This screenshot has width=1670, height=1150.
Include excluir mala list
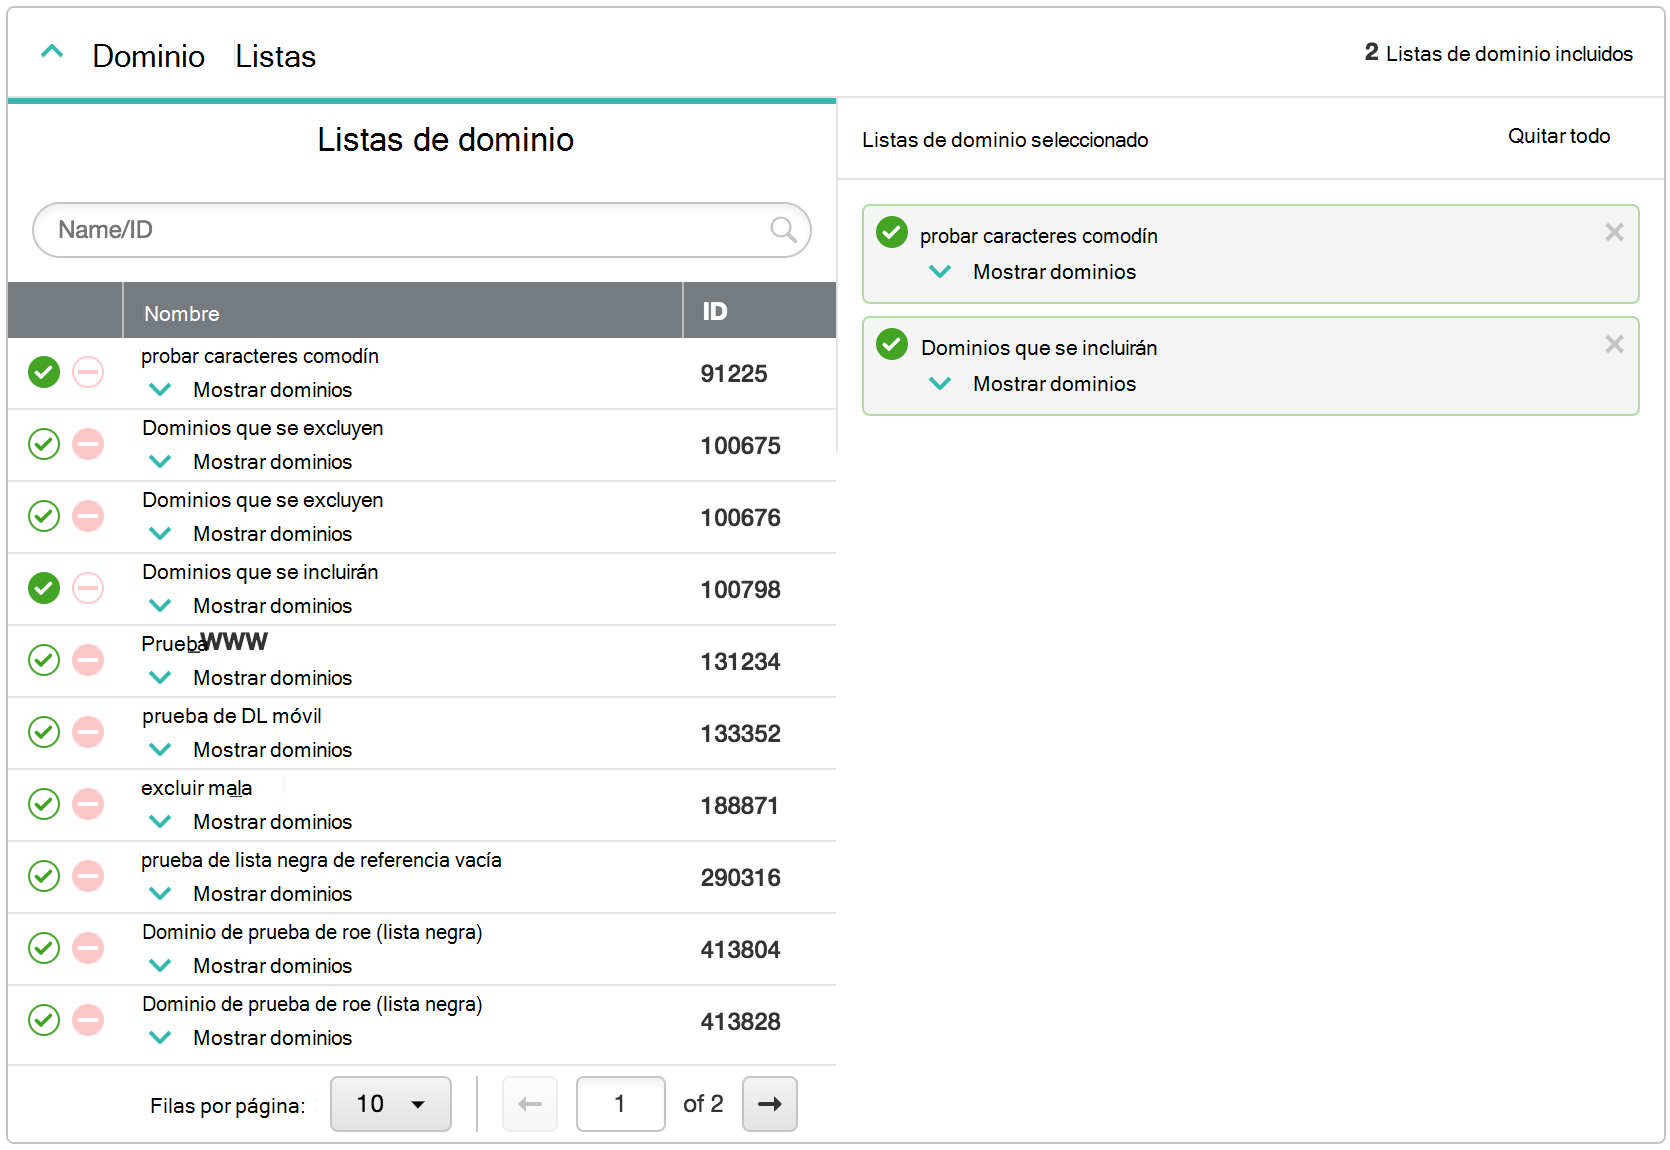click(44, 804)
